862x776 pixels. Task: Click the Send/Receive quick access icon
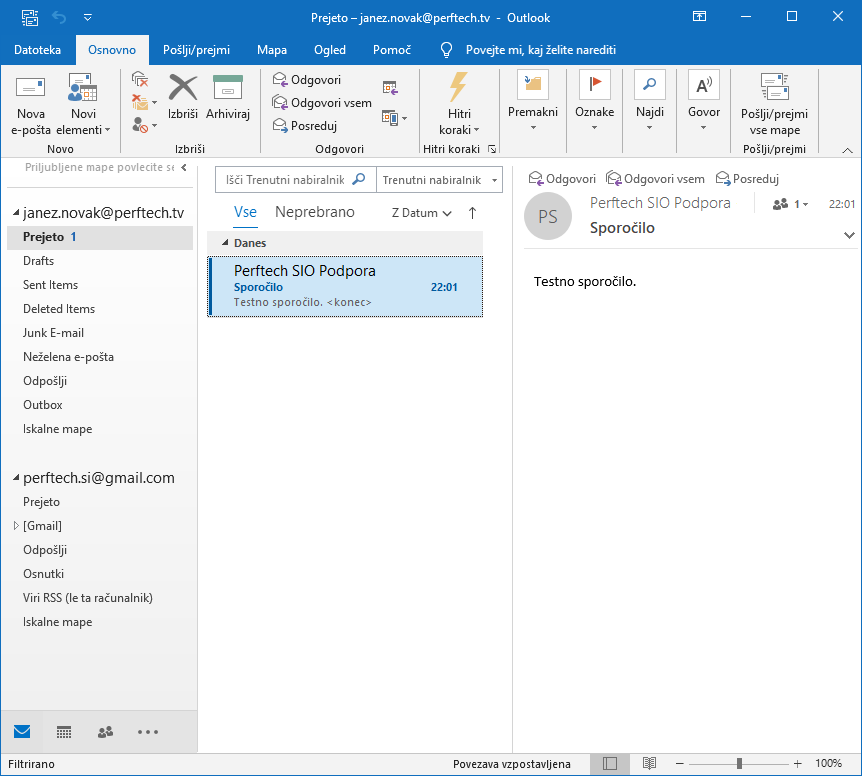point(30,18)
